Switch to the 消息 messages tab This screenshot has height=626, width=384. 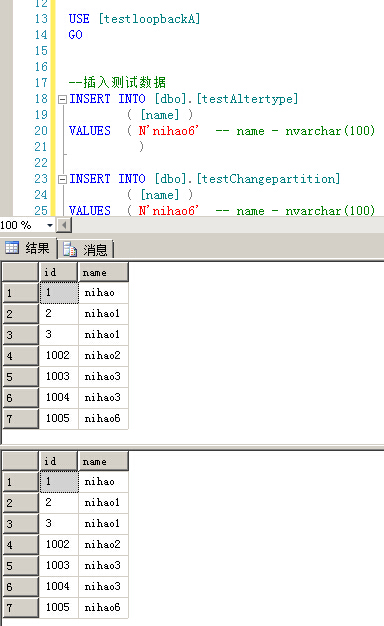86,250
